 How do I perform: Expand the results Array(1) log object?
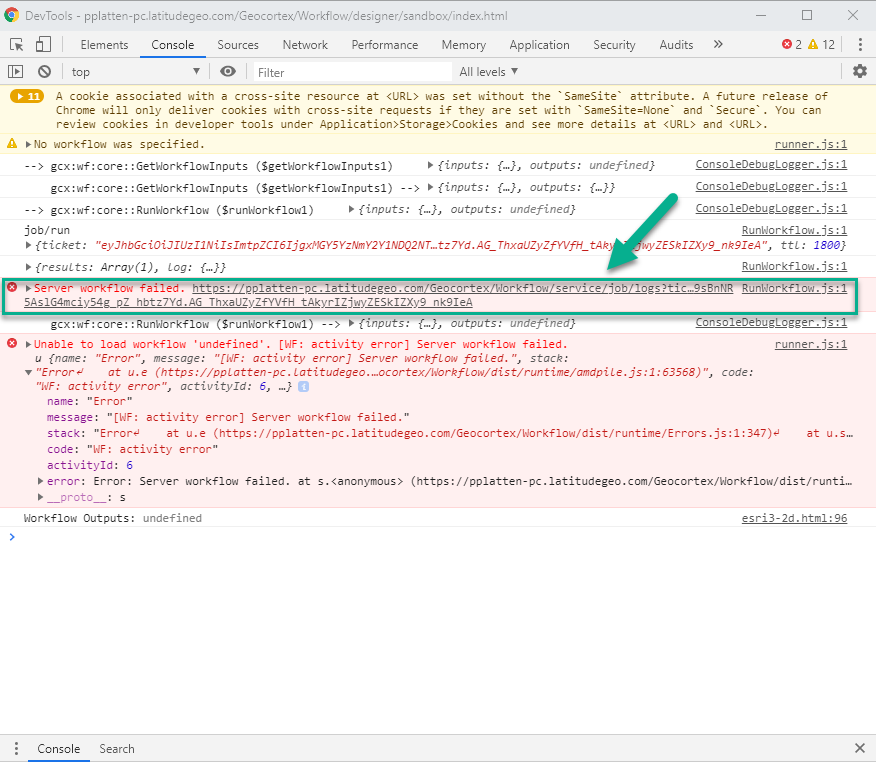coord(28,267)
